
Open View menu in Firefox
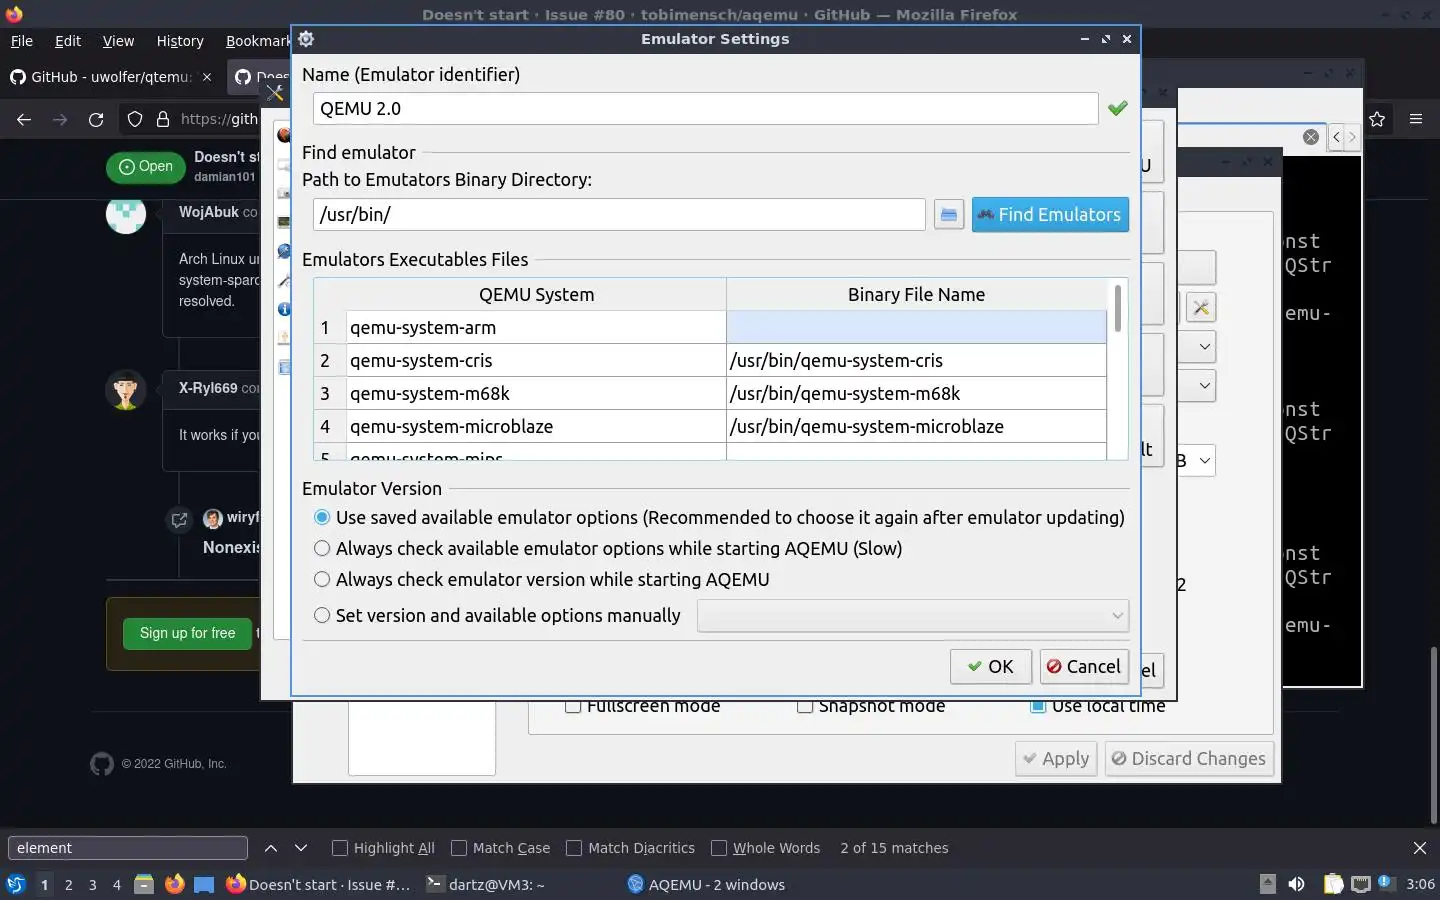tap(118, 41)
